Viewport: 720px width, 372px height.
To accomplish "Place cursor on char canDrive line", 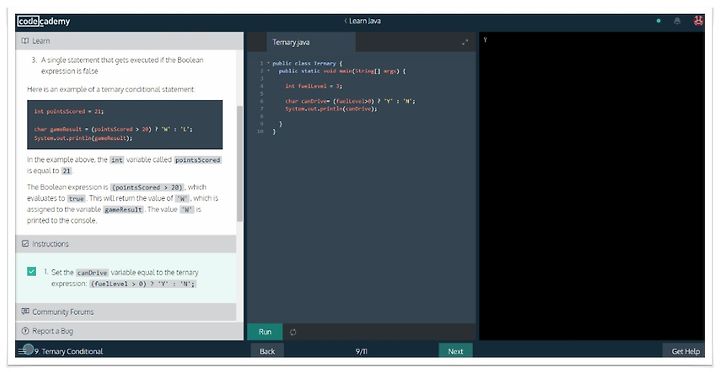I will point(350,101).
